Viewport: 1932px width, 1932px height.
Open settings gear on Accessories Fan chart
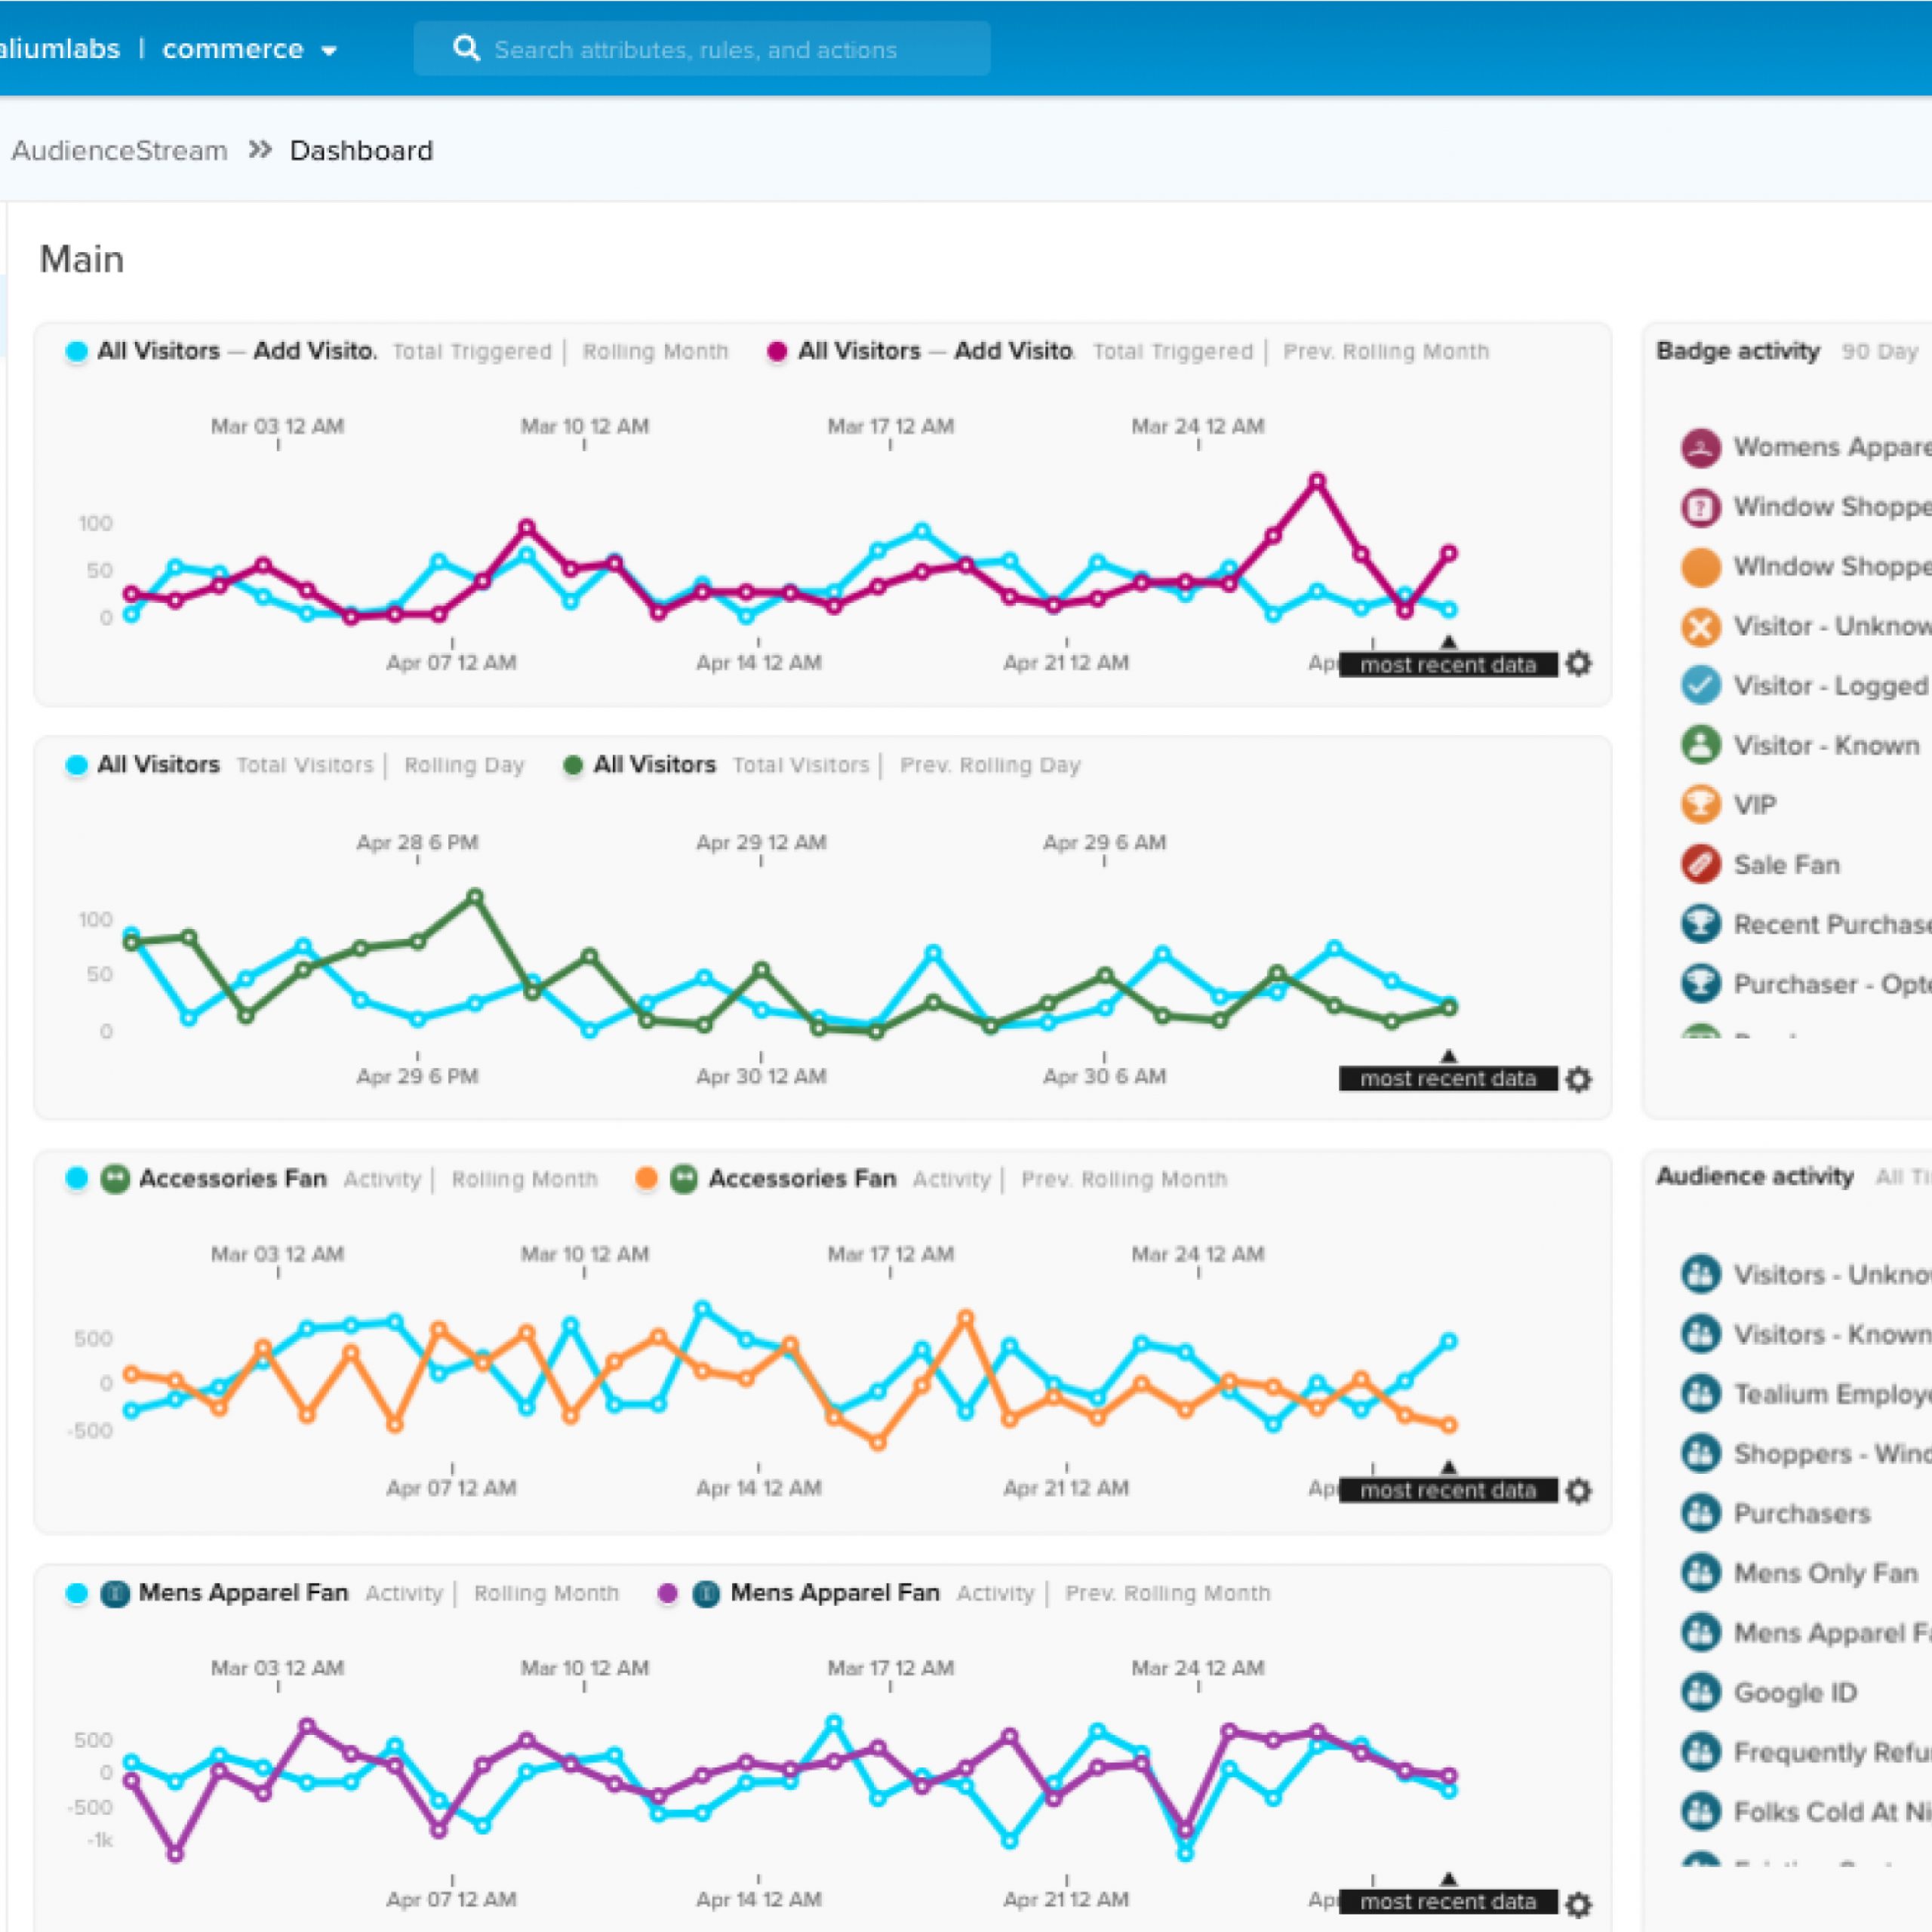[x=1578, y=1491]
